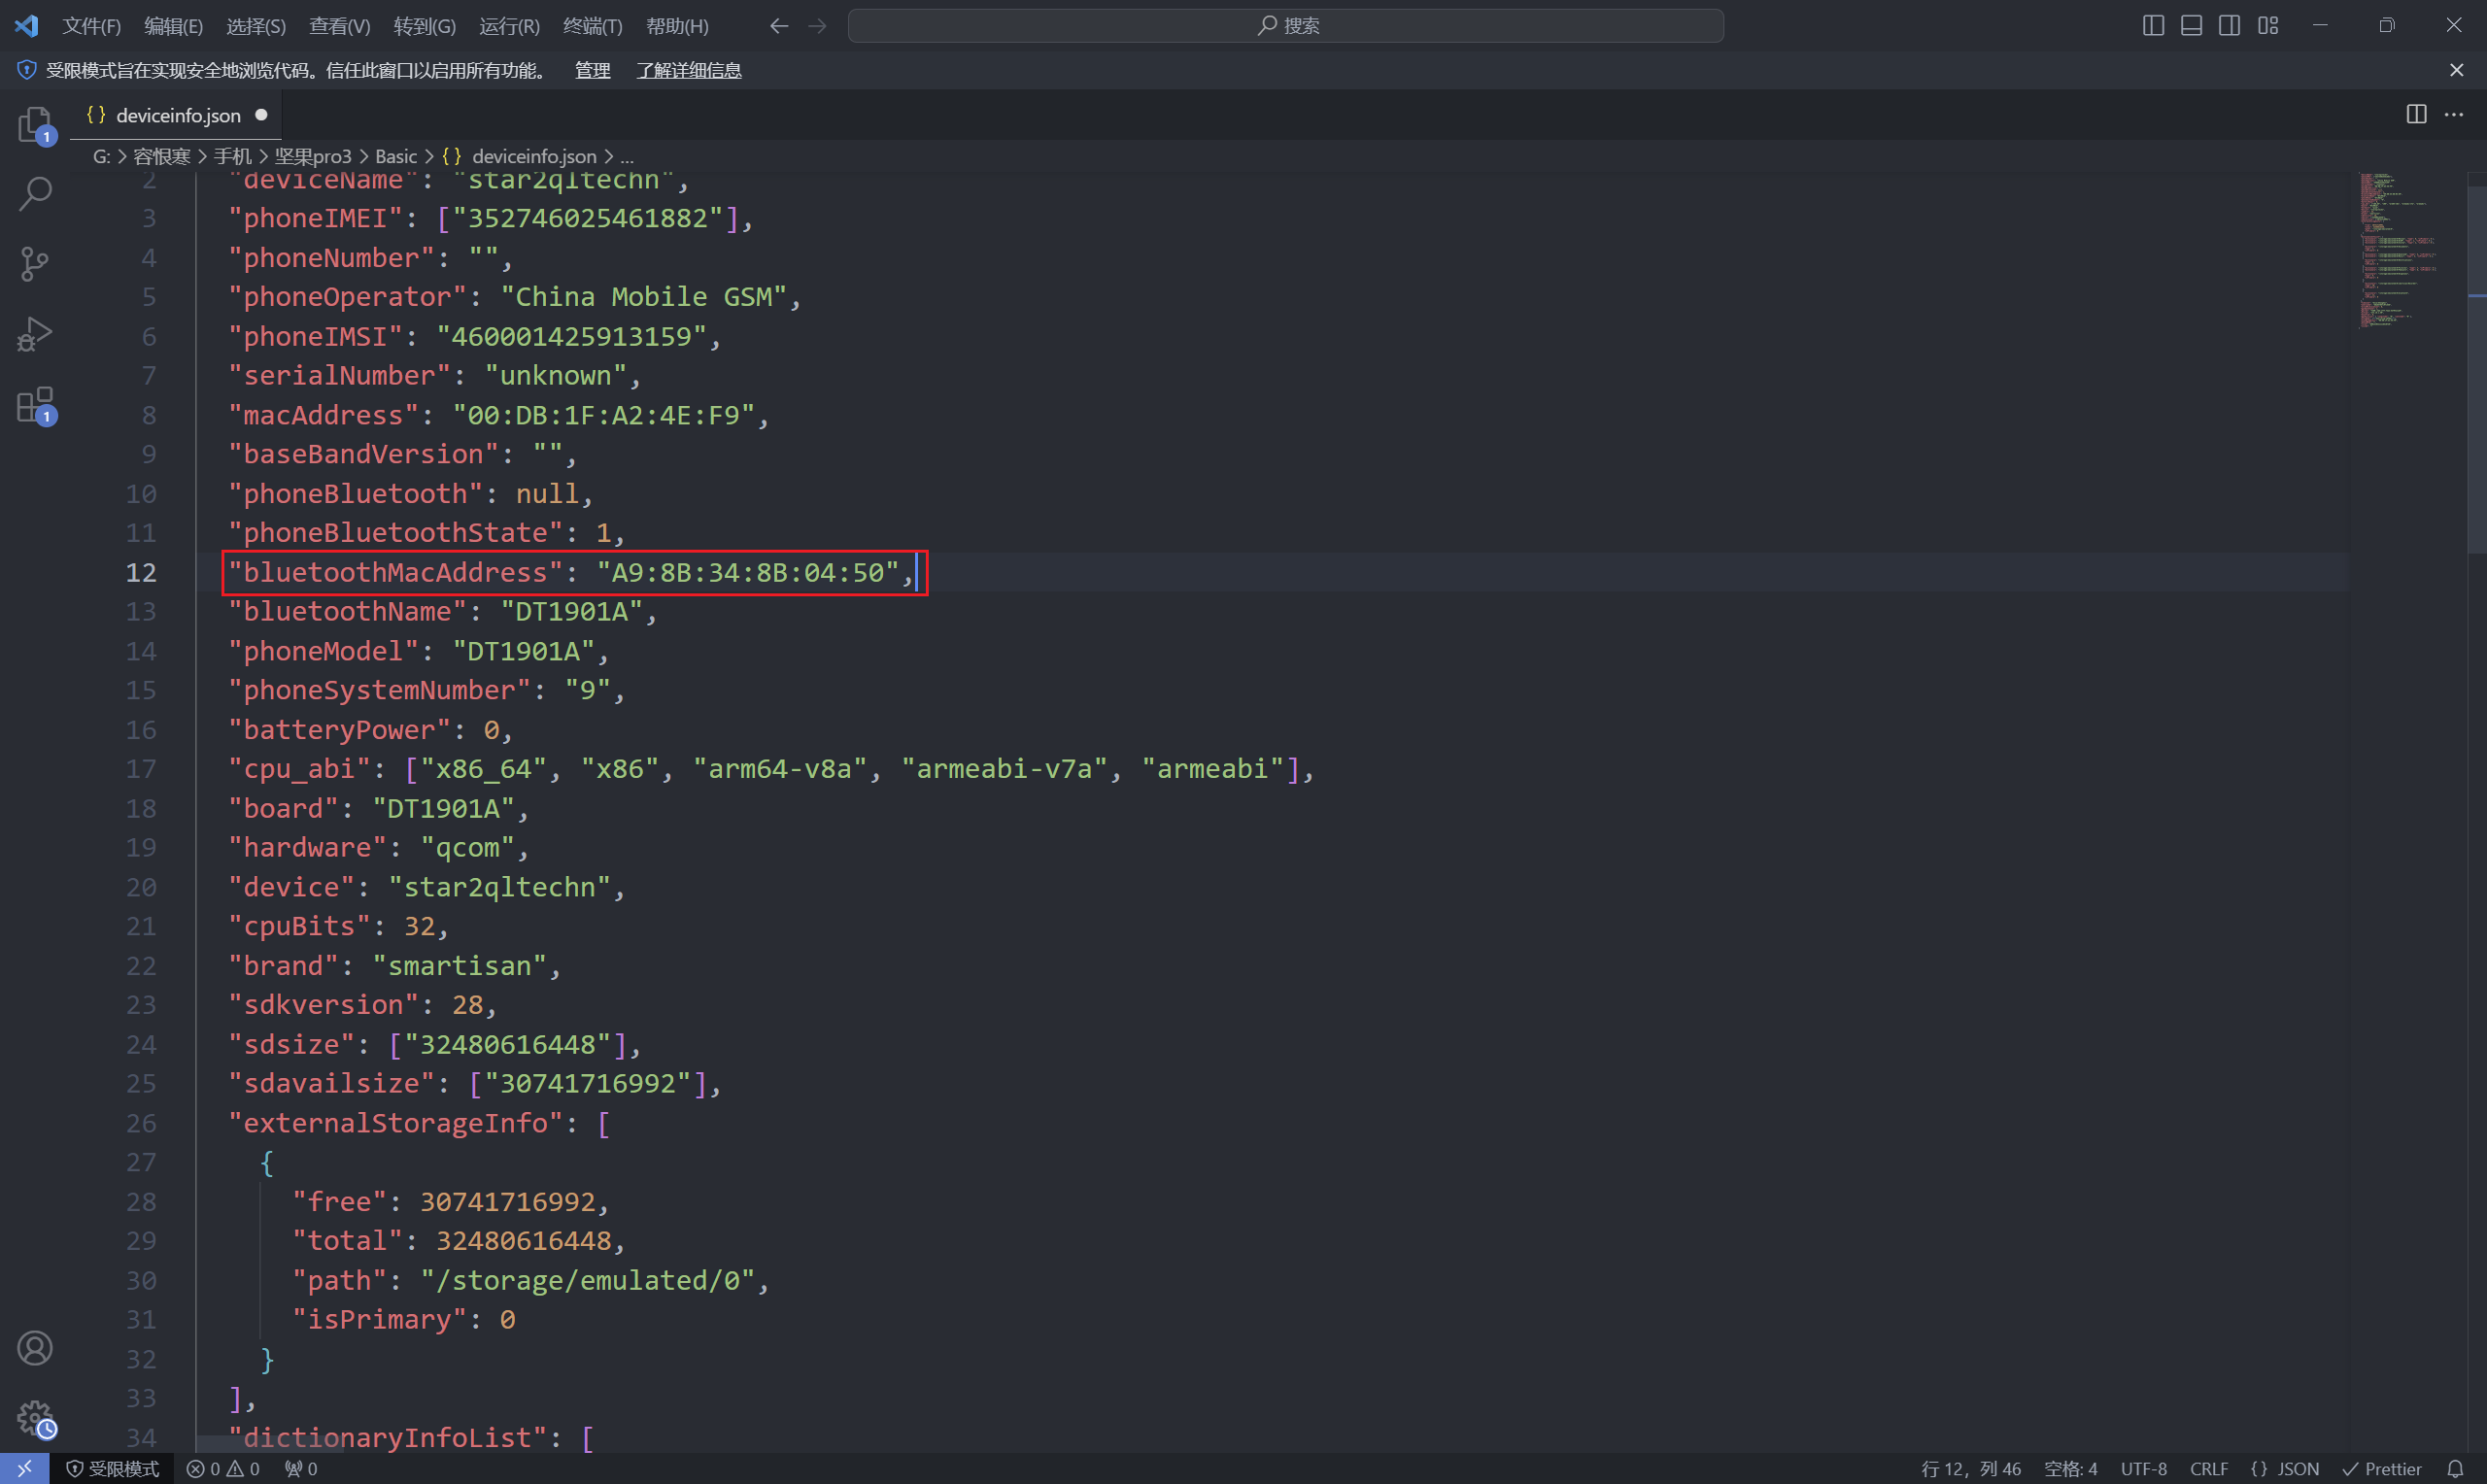This screenshot has width=2487, height=1484.
Task: Open the 选择(S) menu
Action: (x=256, y=26)
